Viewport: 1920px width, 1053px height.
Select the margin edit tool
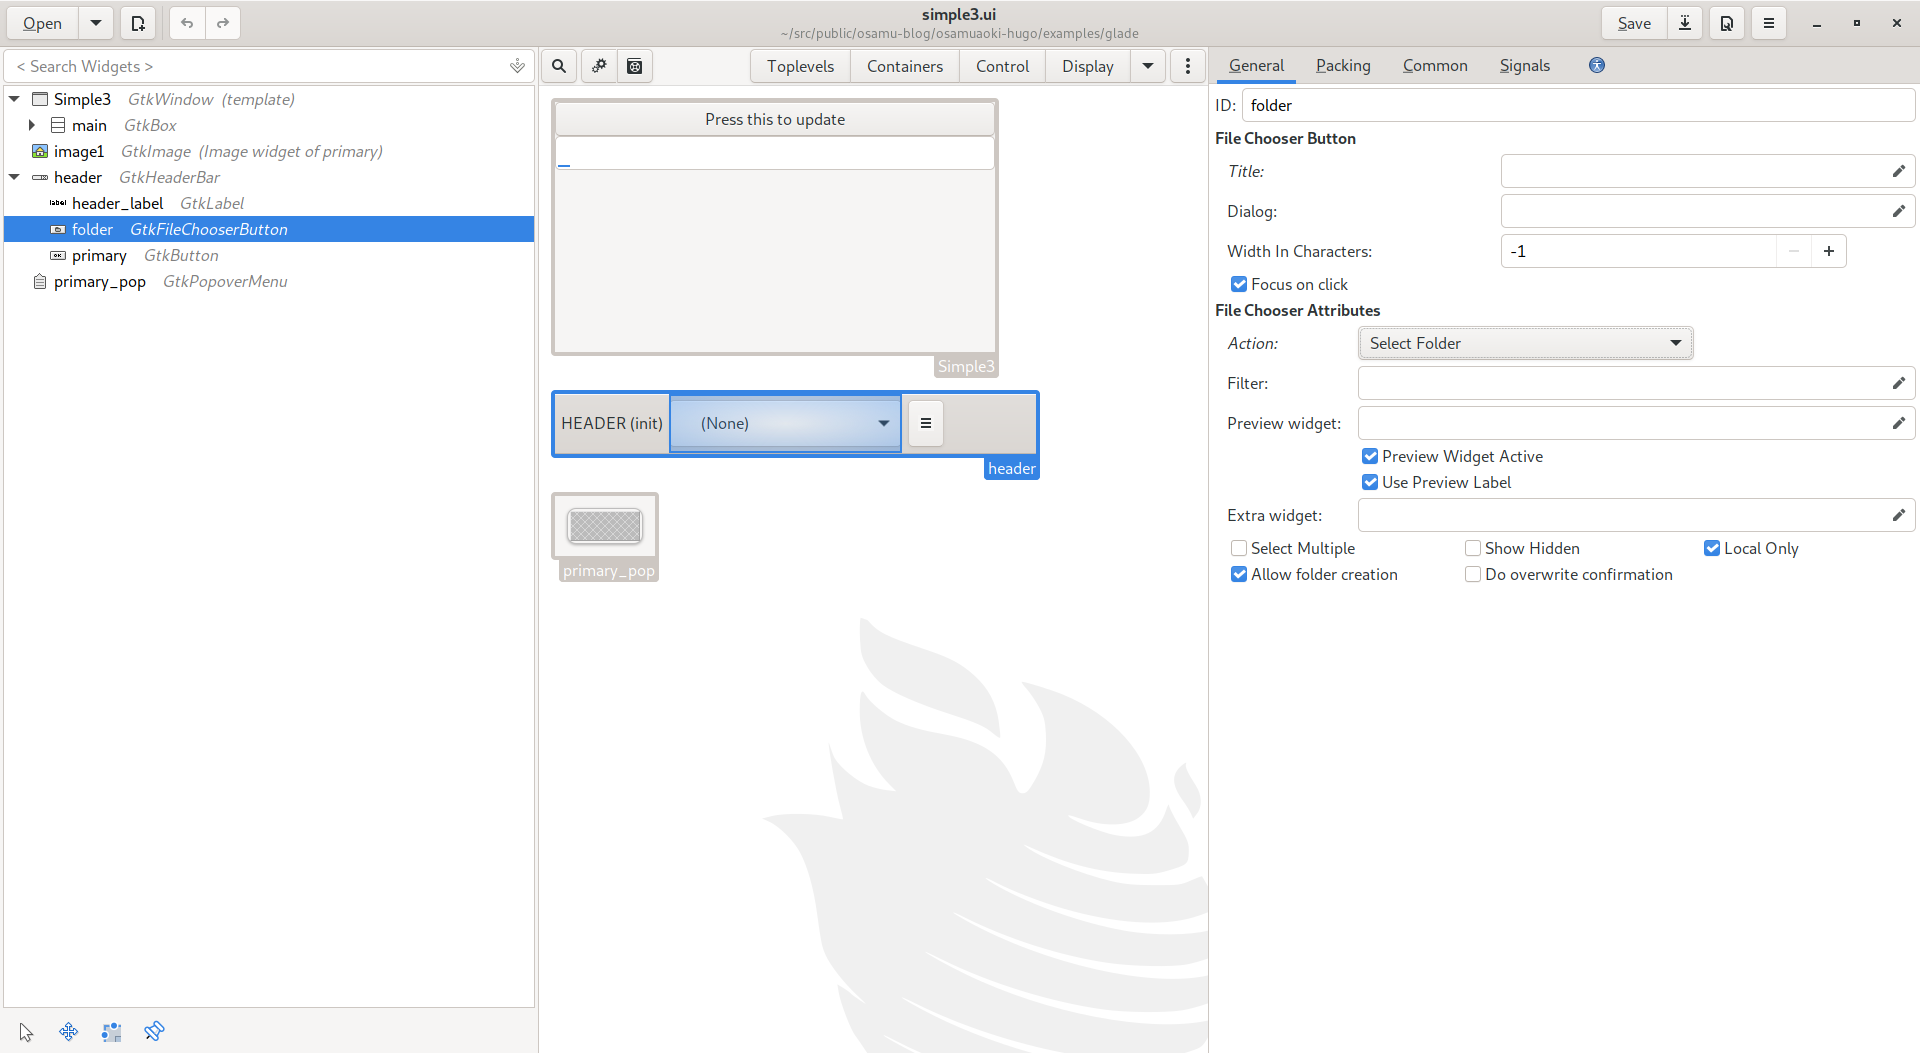pos(111,1032)
